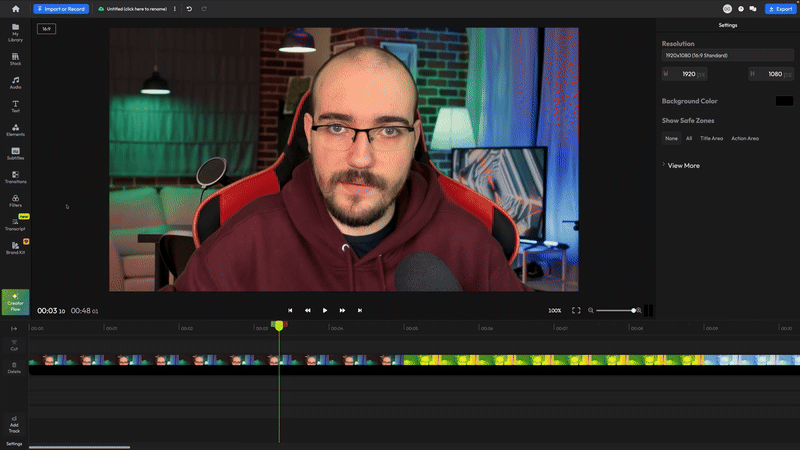Open the 16:9 aspect ratio selector

46,29
